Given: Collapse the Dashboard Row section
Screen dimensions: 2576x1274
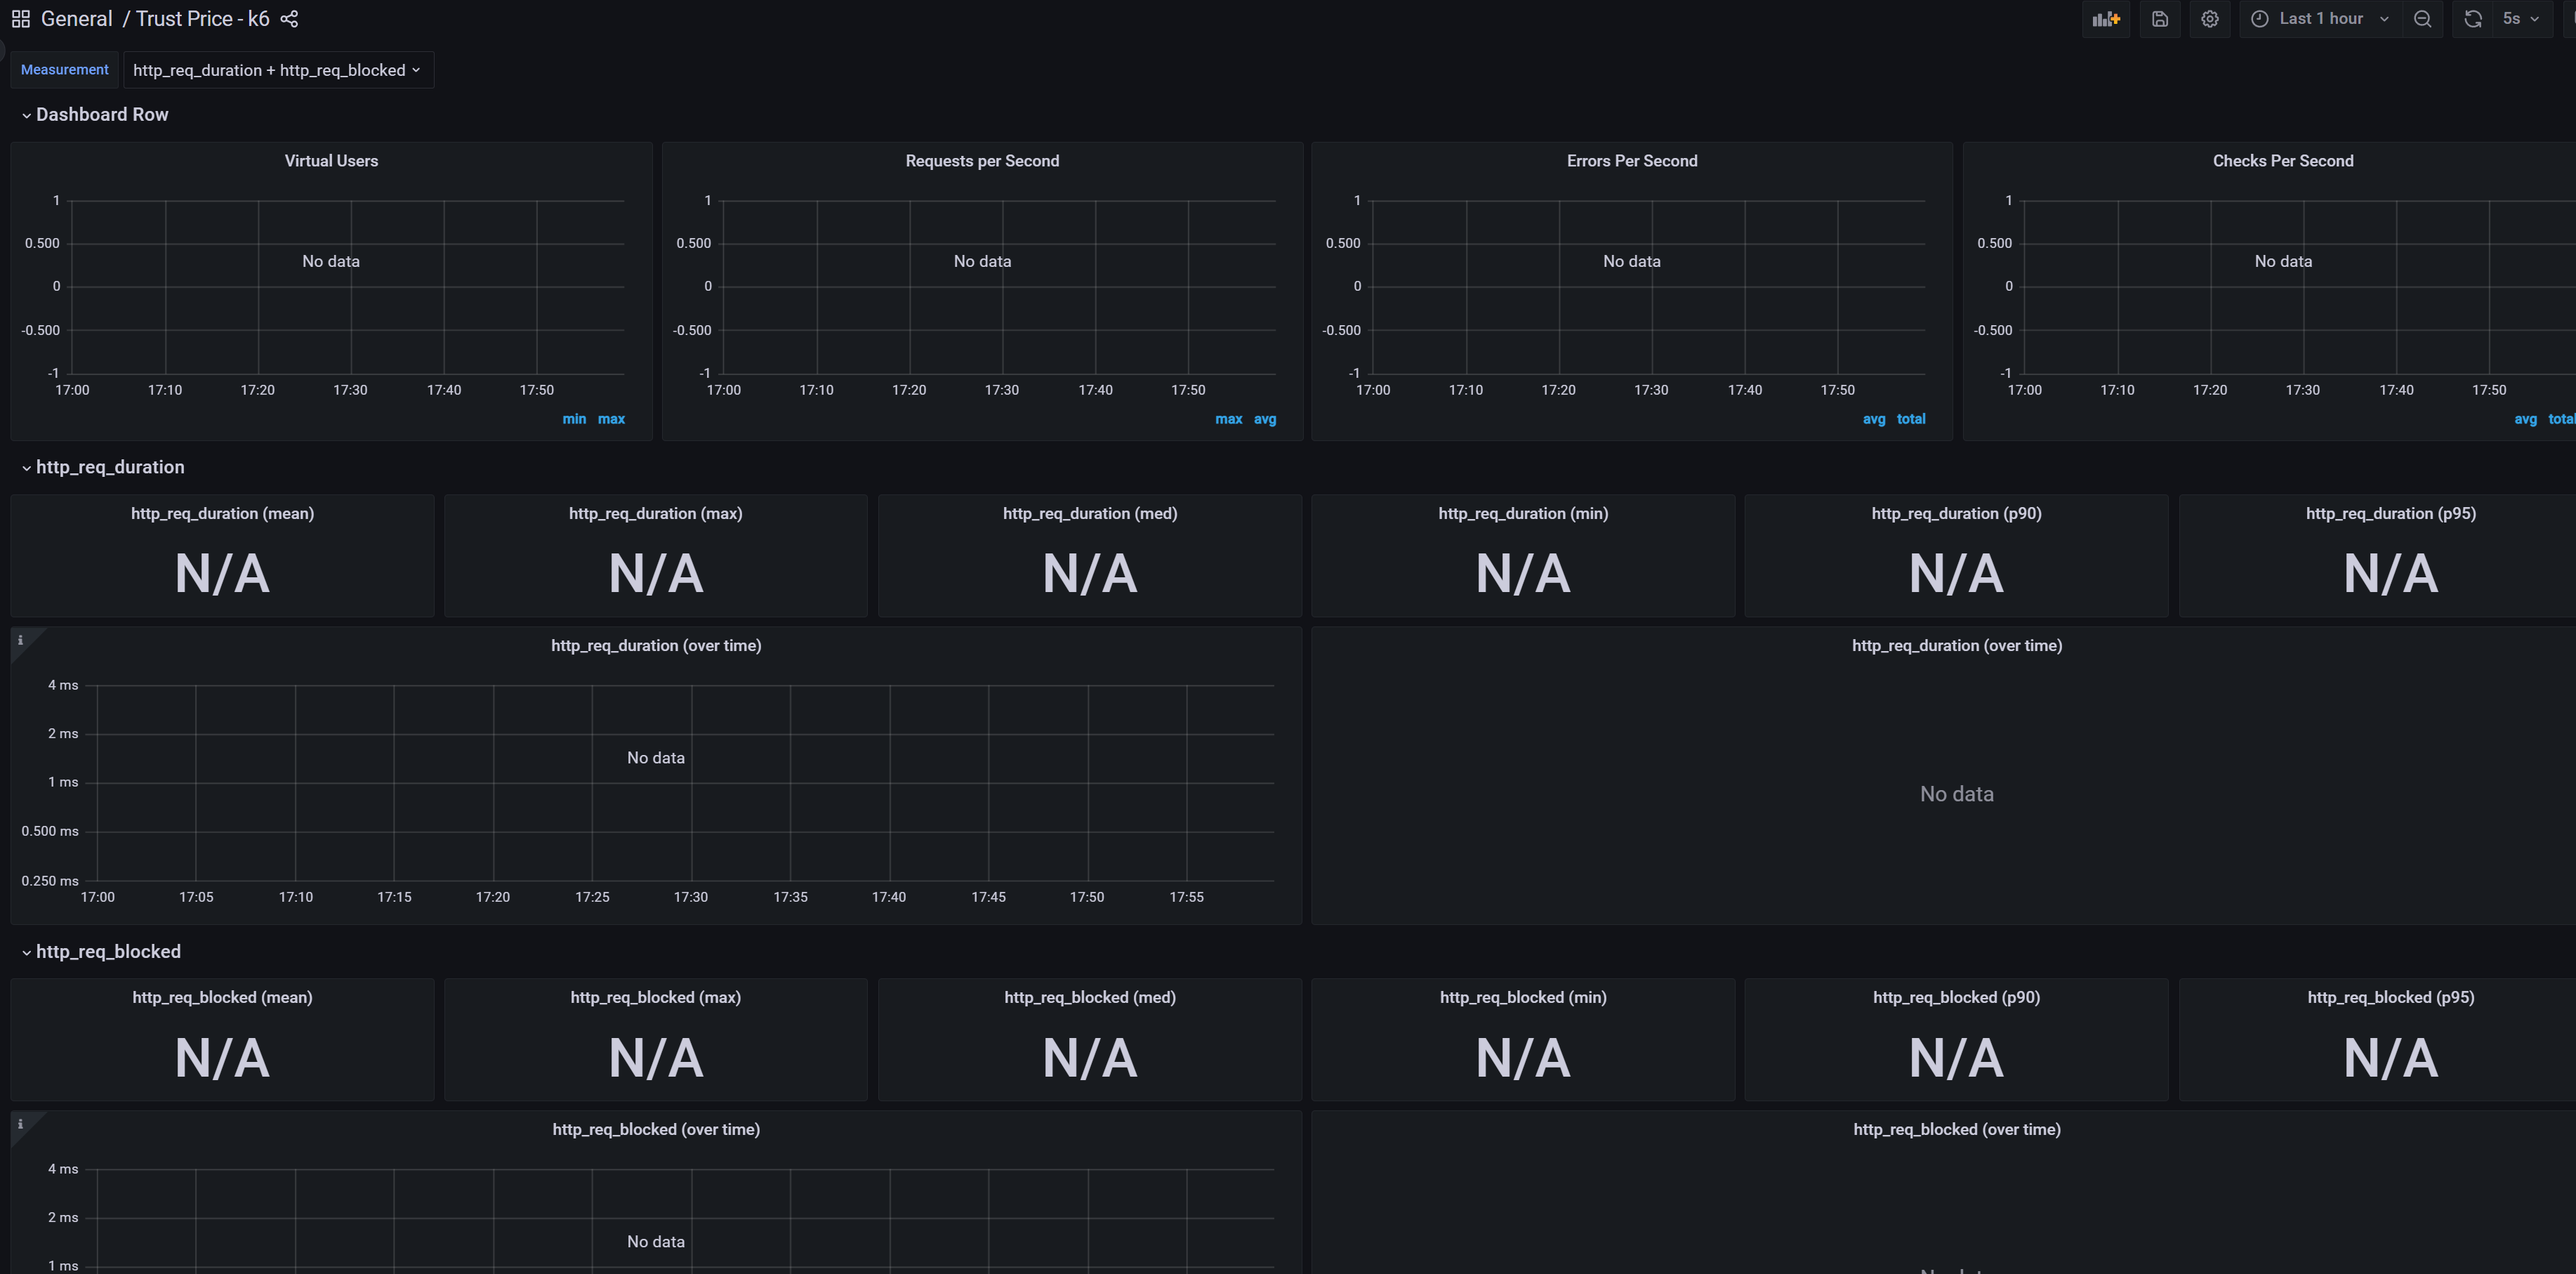Looking at the screenshot, I should coord(101,115).
